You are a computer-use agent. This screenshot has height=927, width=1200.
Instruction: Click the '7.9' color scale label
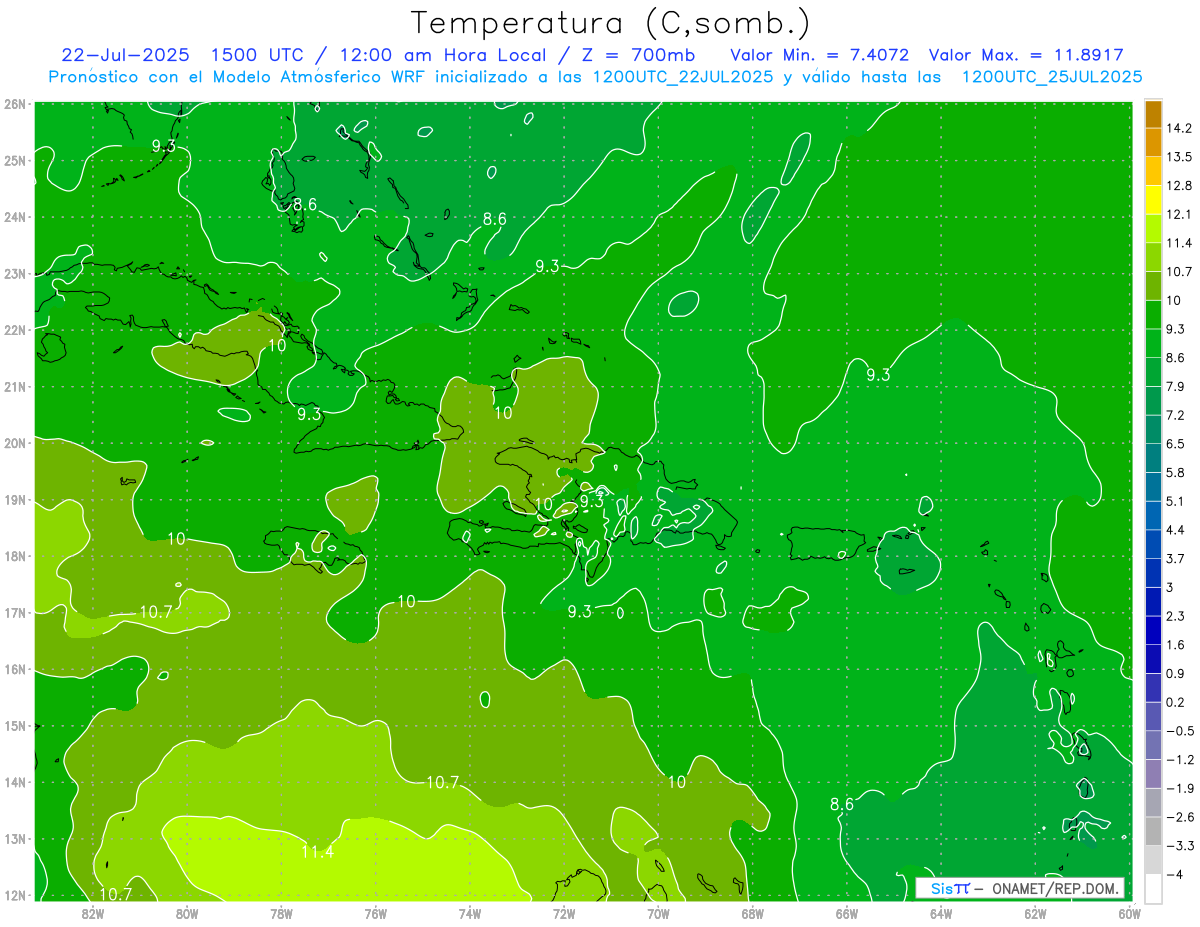(1175, 386)
